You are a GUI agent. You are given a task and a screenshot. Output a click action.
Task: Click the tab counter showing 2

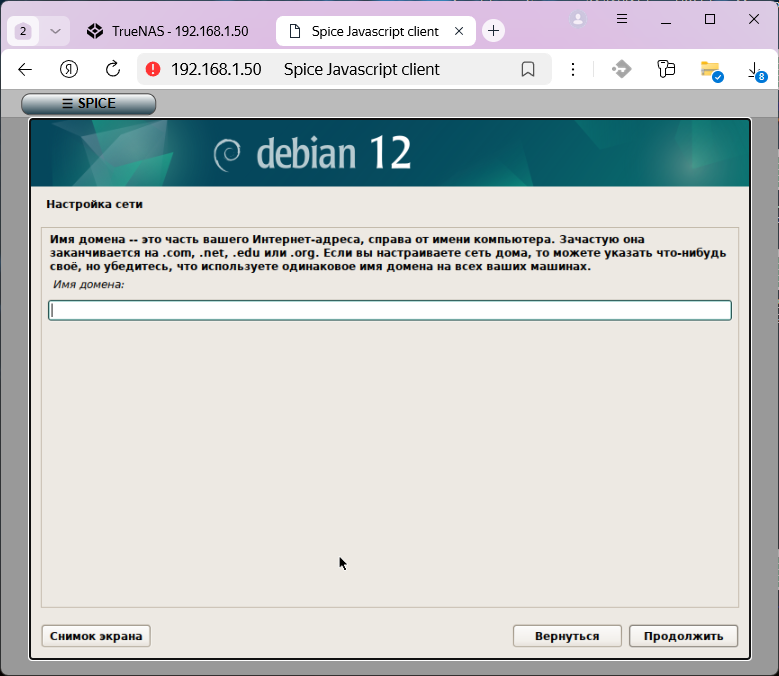coord(23,31)
